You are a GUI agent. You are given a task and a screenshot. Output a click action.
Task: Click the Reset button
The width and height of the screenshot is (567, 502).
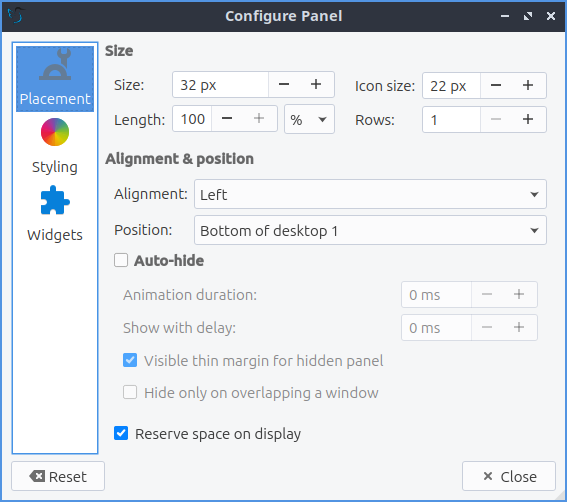coord(58,476)
